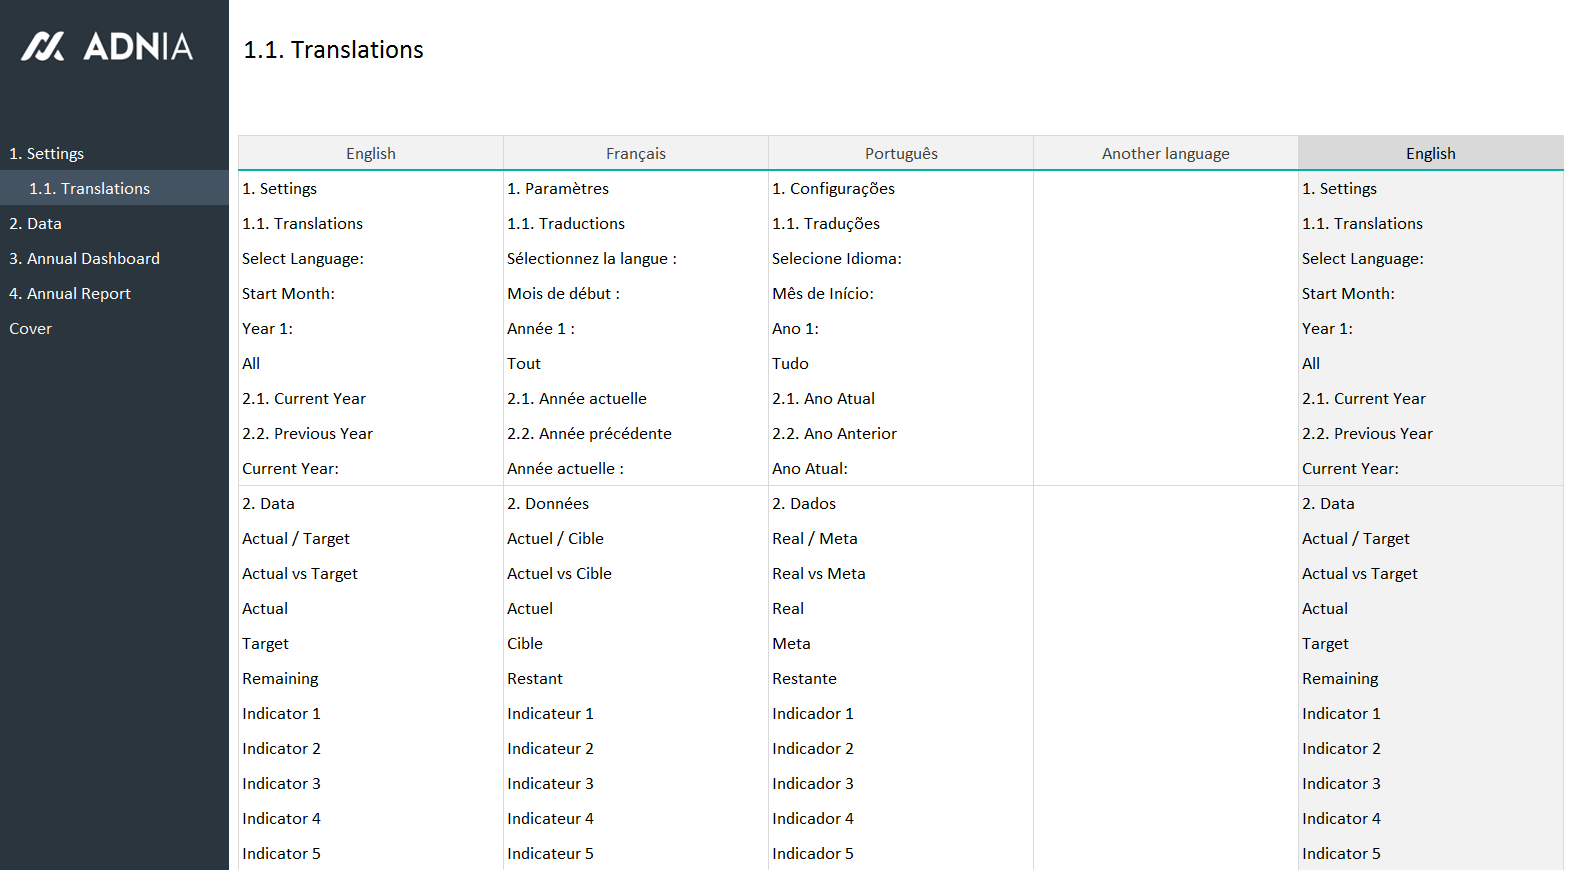Click the page title '1.1. Translations'
Image resolution: width=1571 pixels, height=870 pixels.
tap(334, 50)
